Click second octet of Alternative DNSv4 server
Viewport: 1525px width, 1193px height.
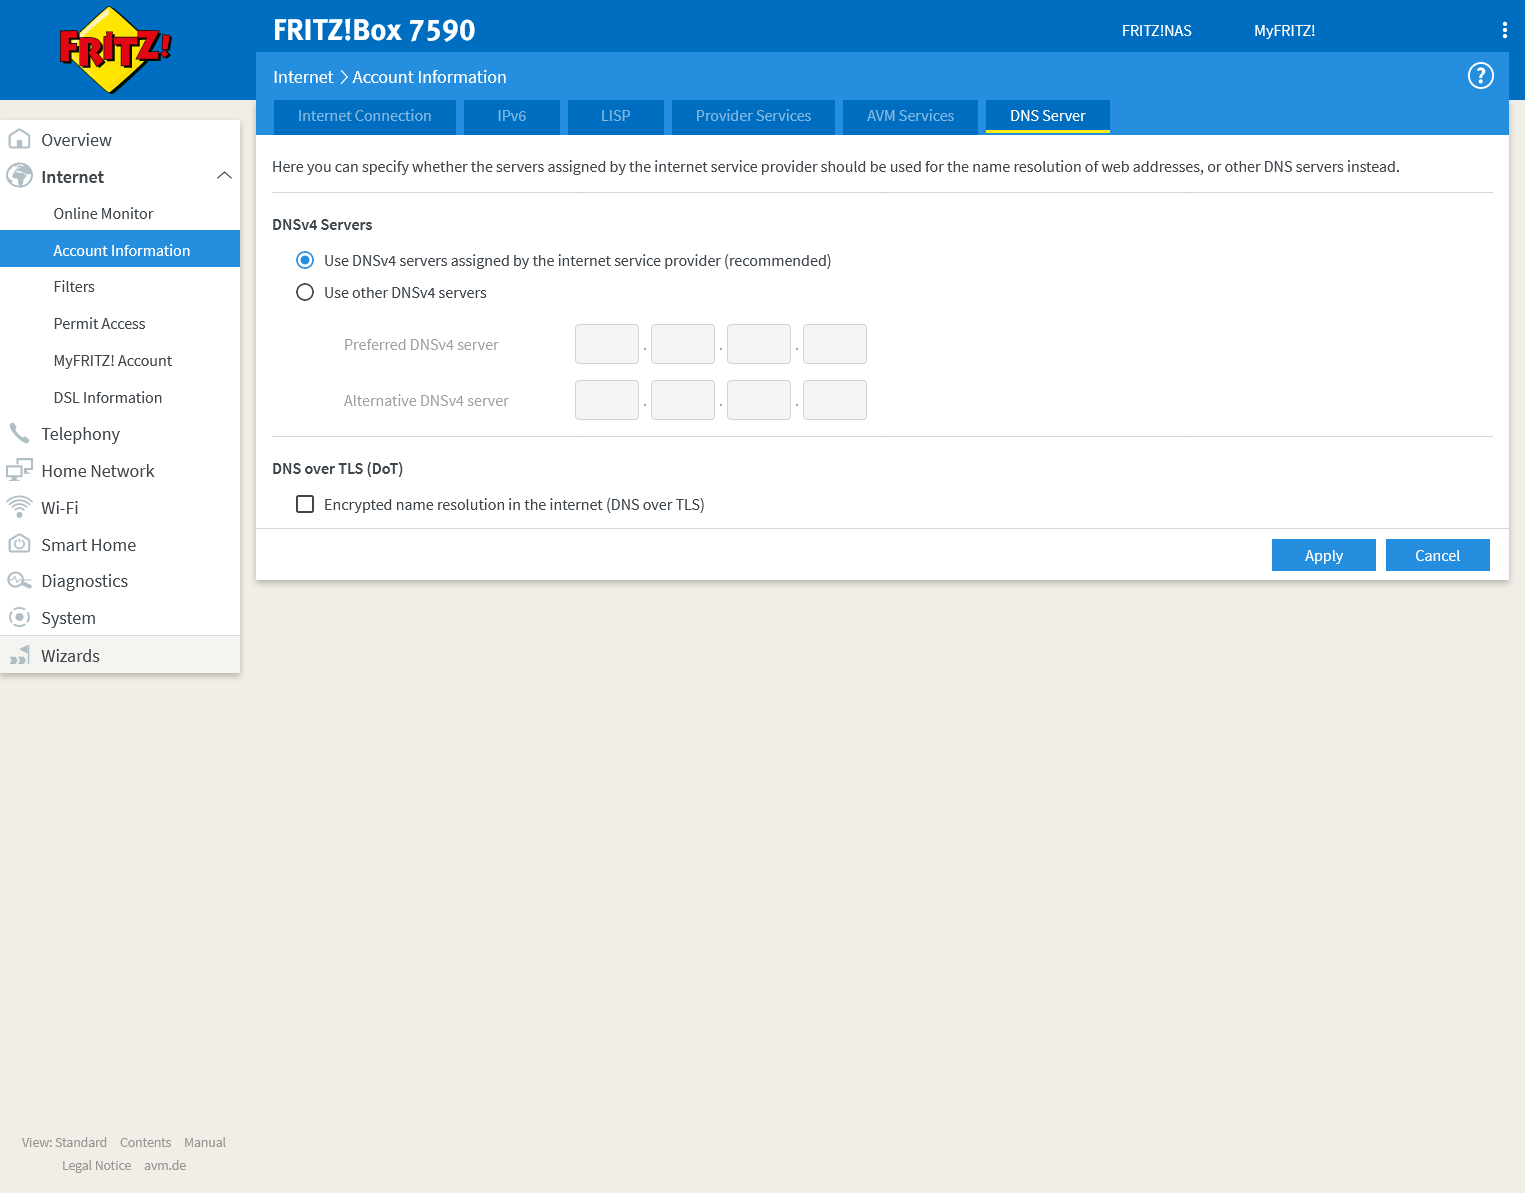683,400
